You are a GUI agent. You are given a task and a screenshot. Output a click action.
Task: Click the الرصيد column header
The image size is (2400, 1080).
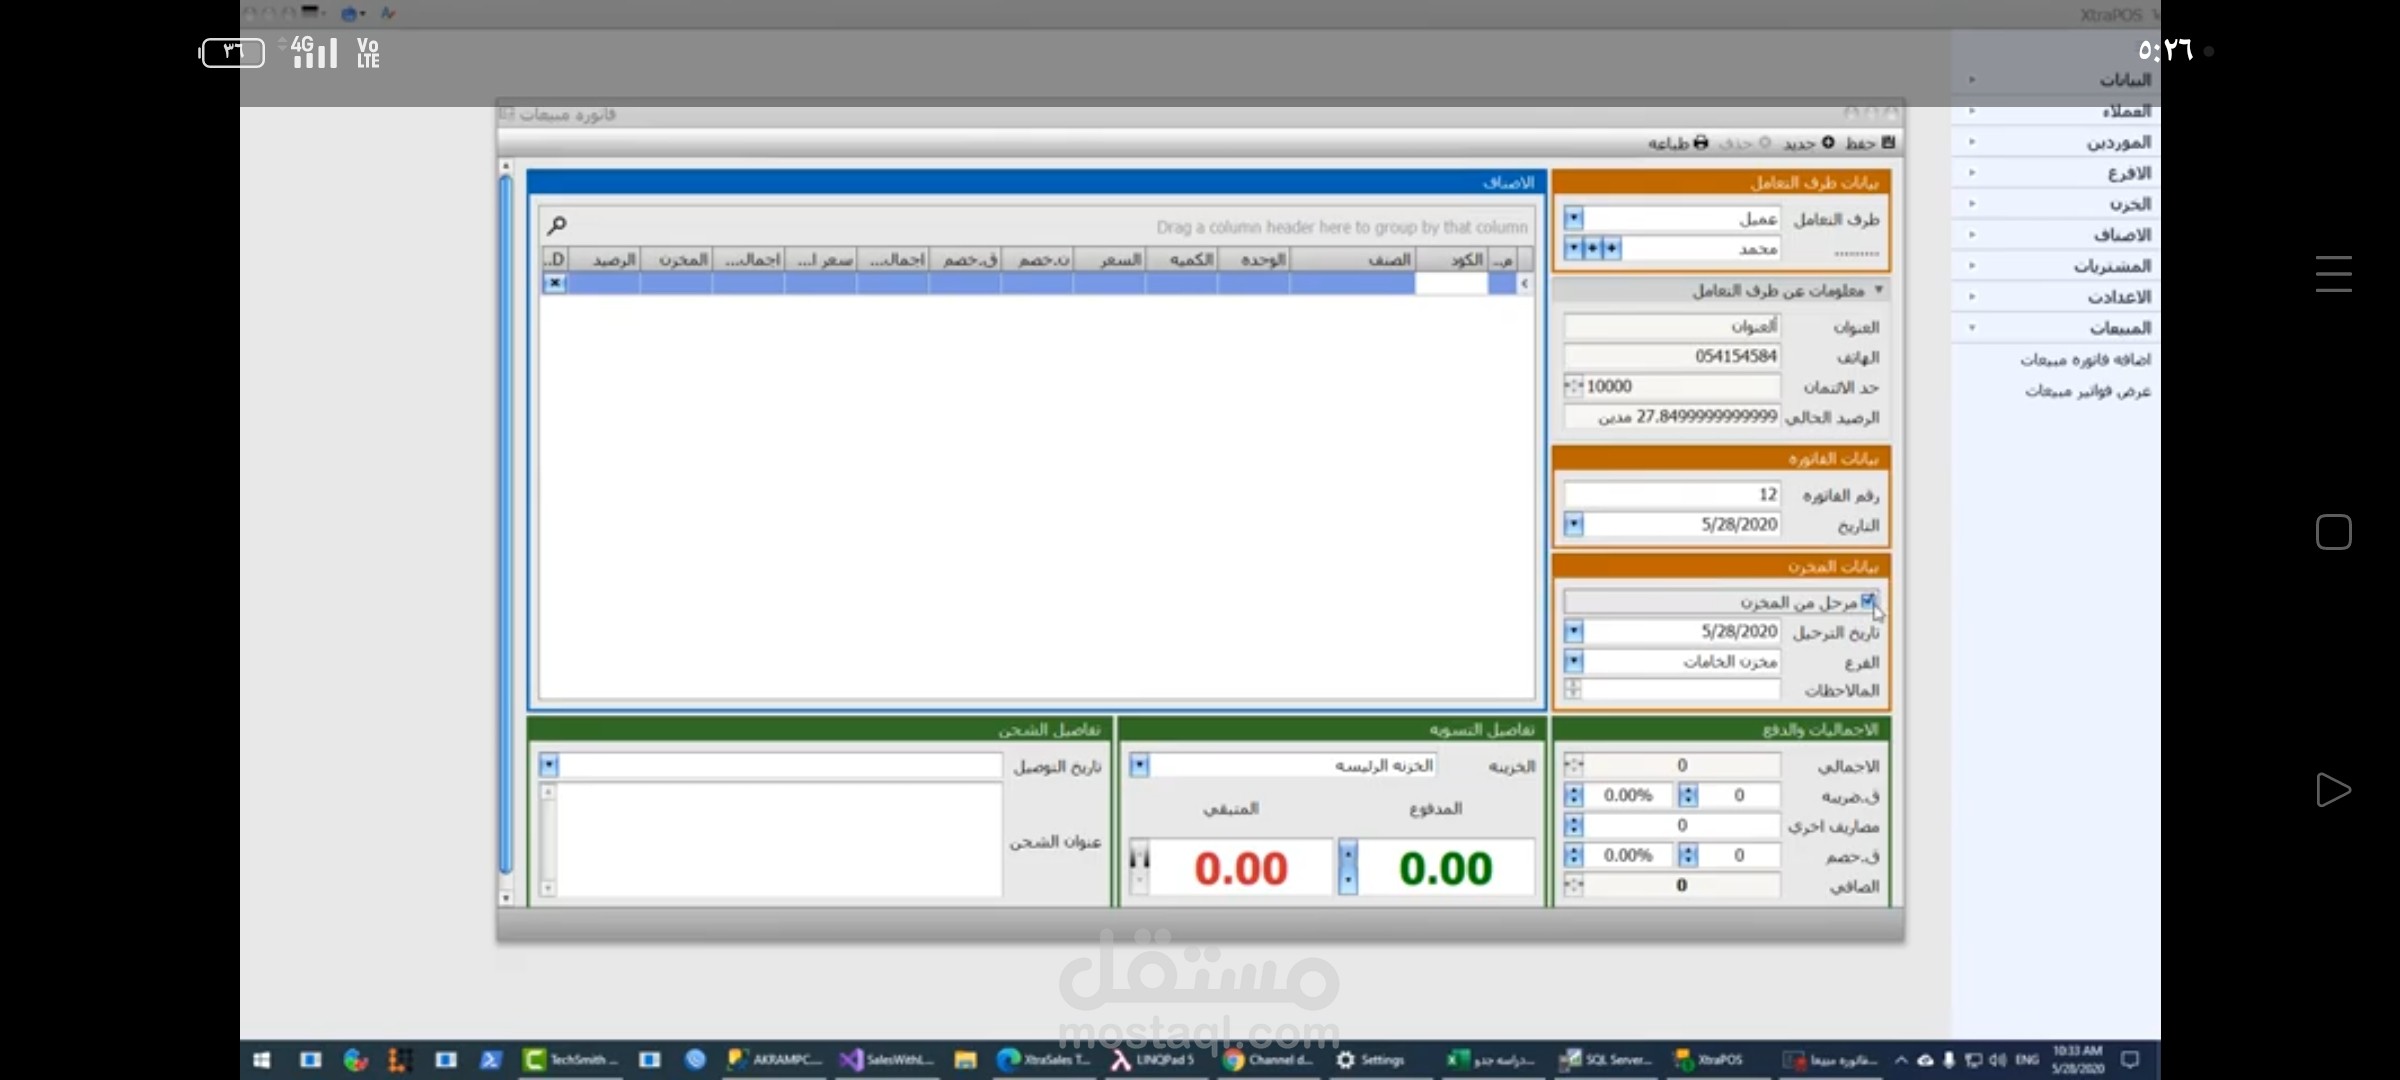pyautogui.click(x=604, y=260)
